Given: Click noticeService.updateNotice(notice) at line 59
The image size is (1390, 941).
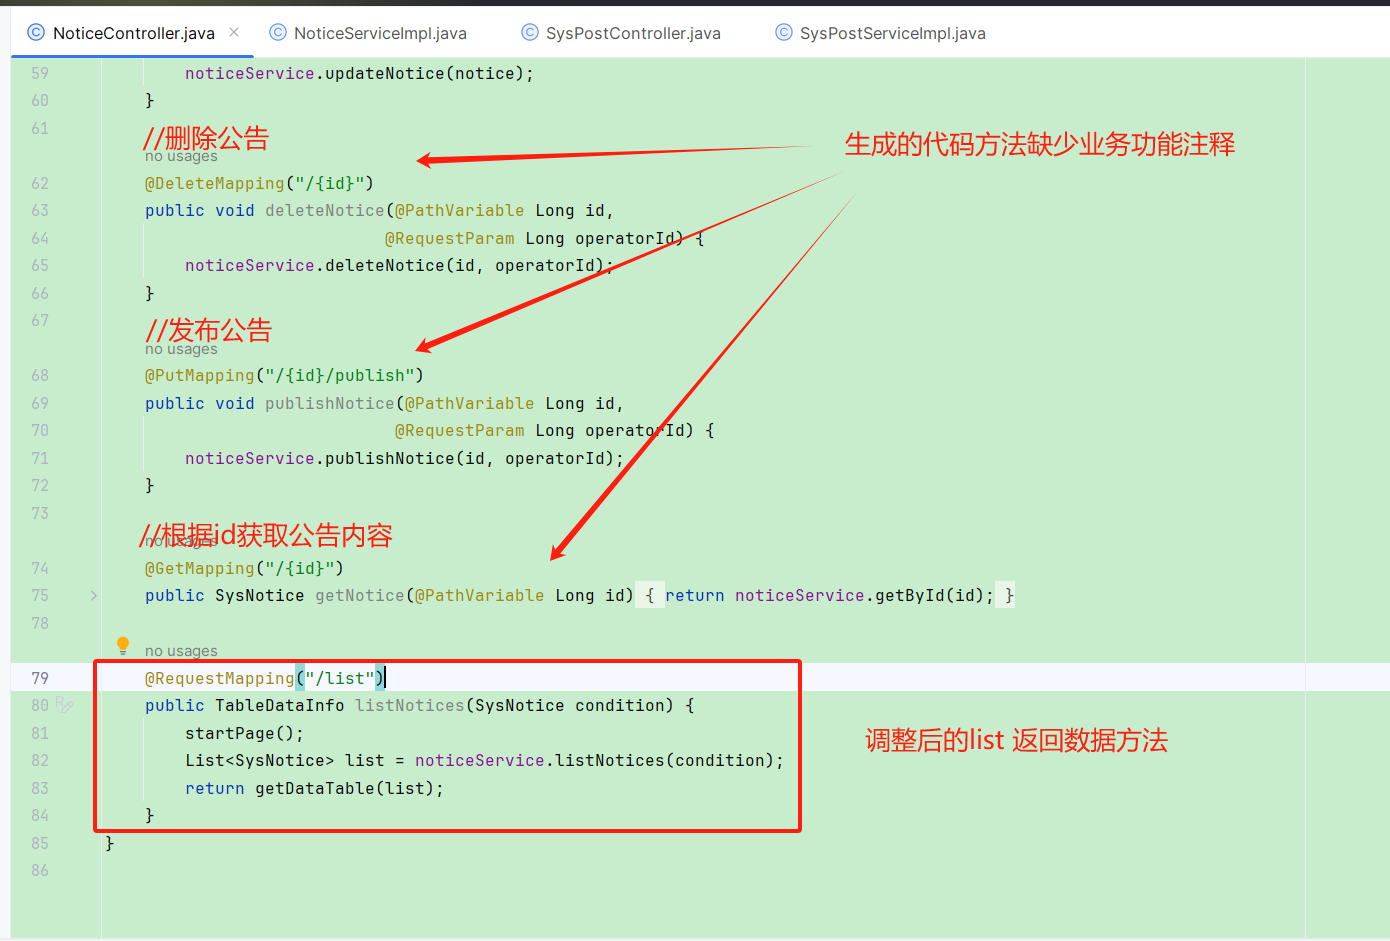Looking at the screenshot, I should coord(359,73).
